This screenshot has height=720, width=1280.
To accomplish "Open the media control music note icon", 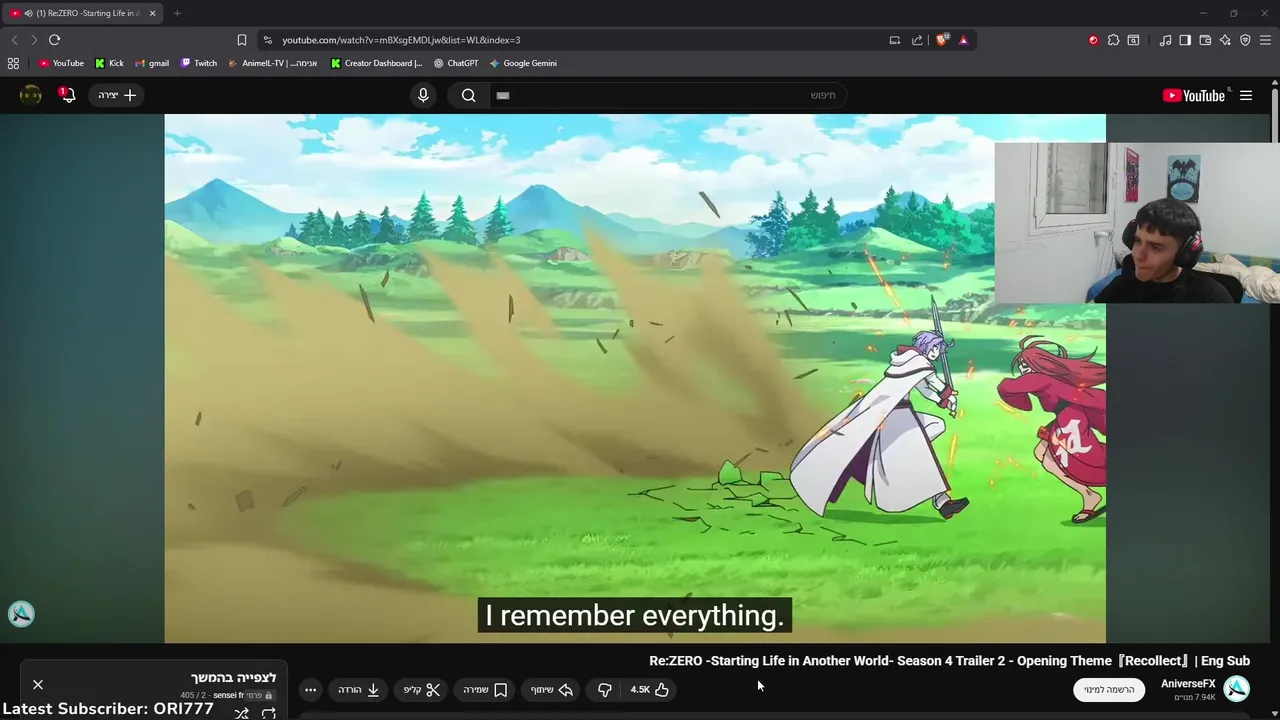I will 1165,40.
